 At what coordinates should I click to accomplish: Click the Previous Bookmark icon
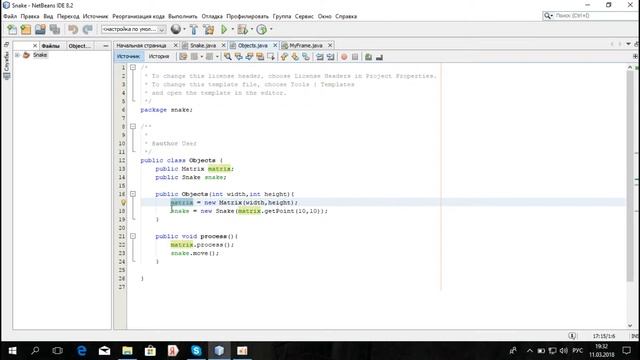284,57
